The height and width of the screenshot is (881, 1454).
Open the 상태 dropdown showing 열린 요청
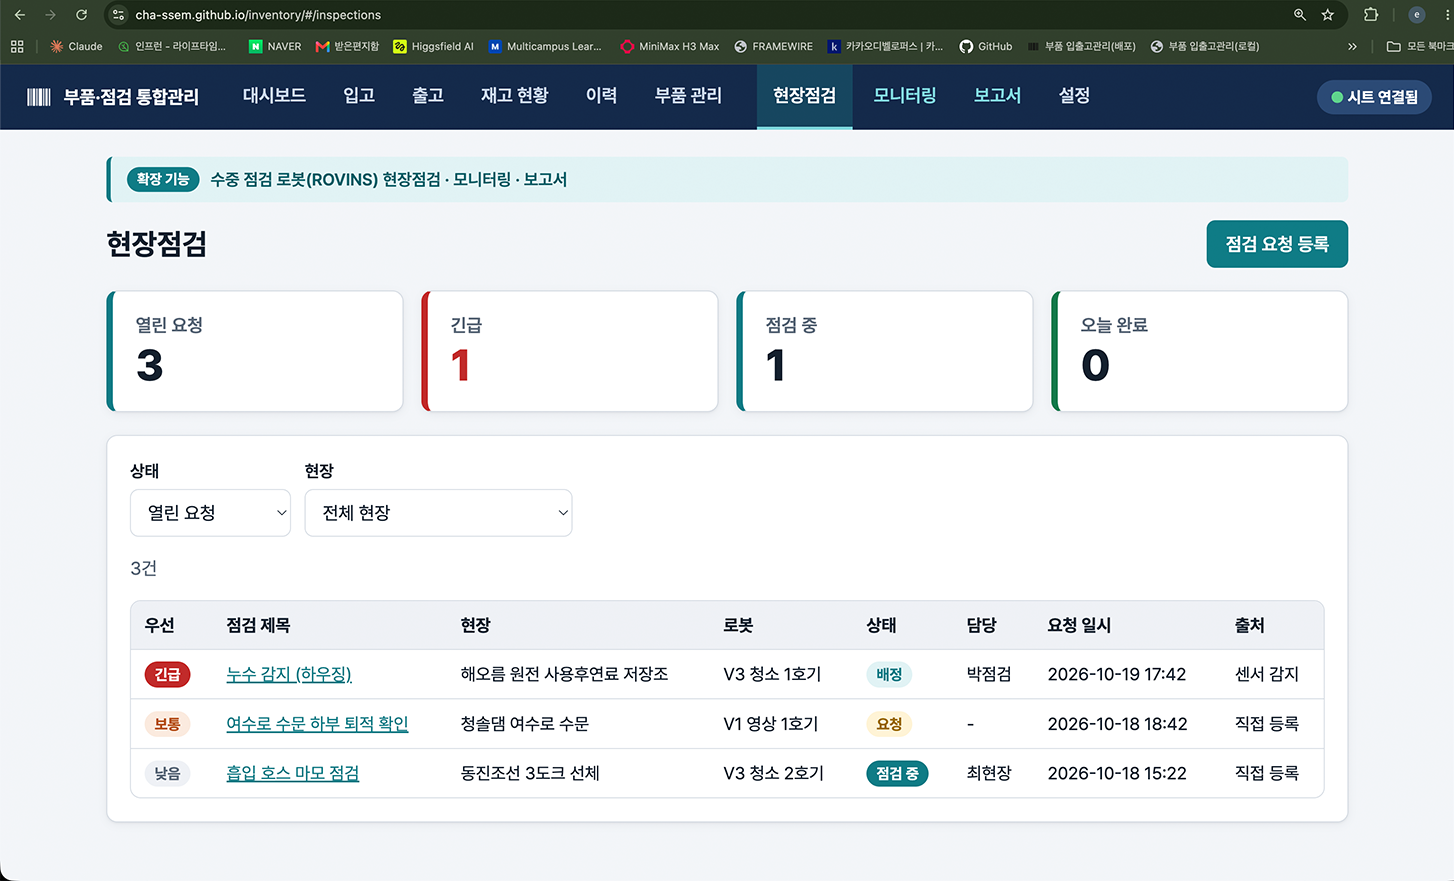tap(210, 513)
